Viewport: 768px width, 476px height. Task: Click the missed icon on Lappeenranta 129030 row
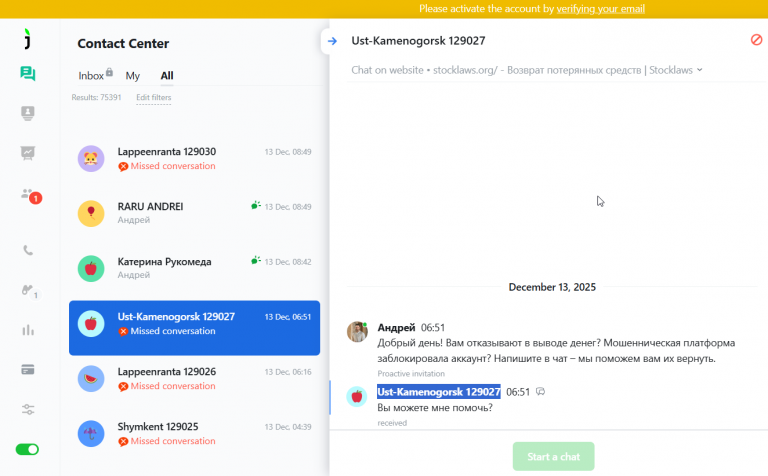(x=123, y=167)
